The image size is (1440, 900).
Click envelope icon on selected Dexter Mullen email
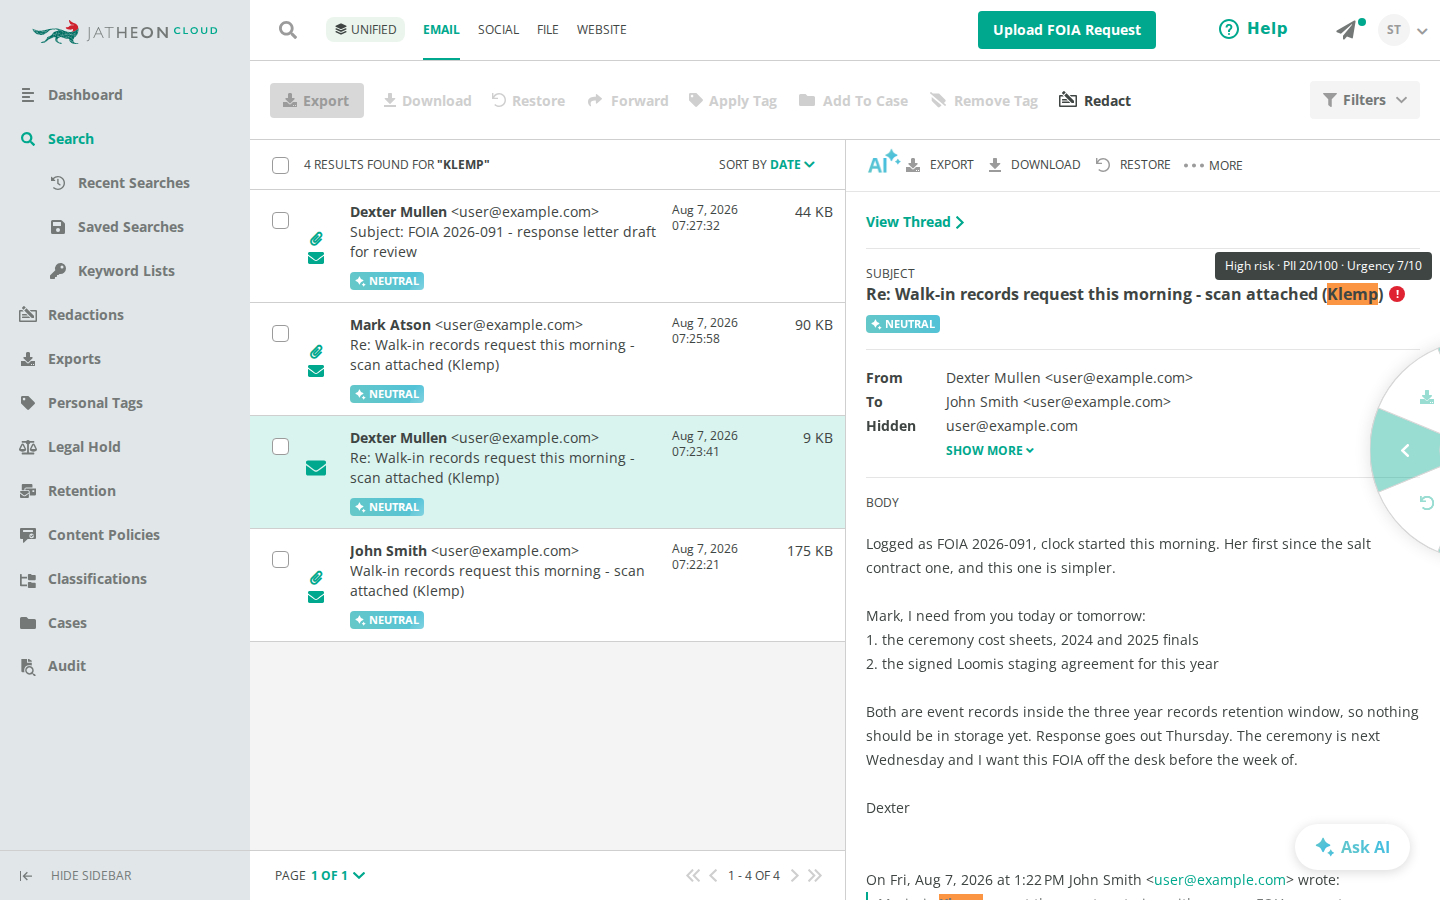[316, 468]
